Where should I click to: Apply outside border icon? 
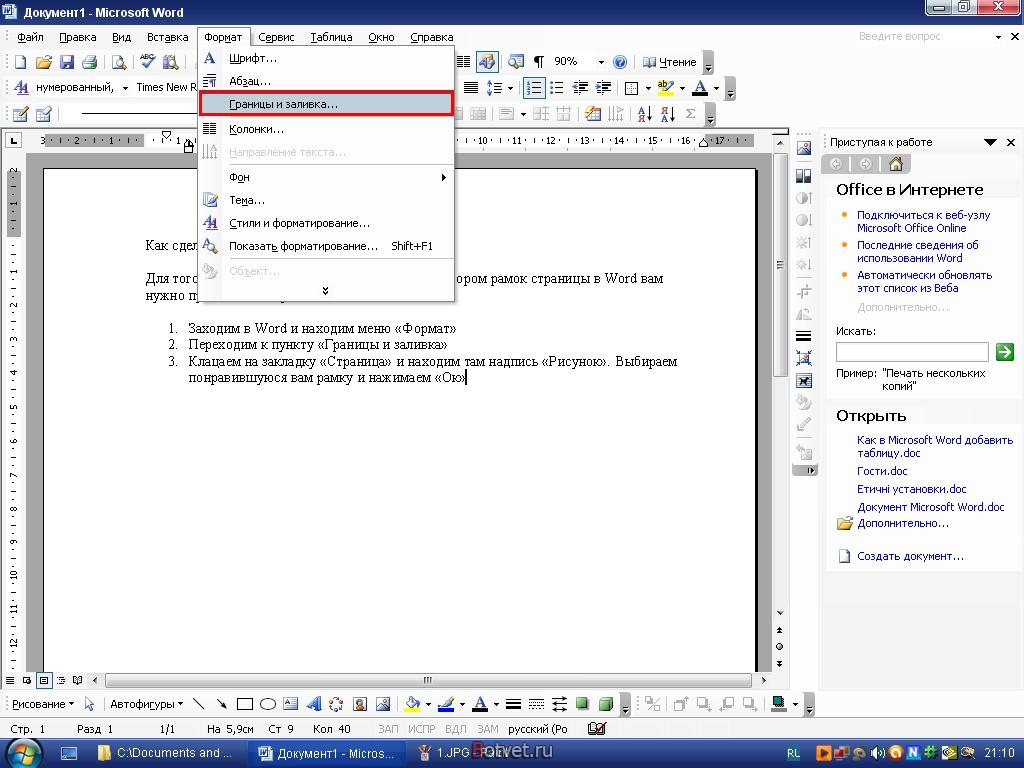[632, 88]
